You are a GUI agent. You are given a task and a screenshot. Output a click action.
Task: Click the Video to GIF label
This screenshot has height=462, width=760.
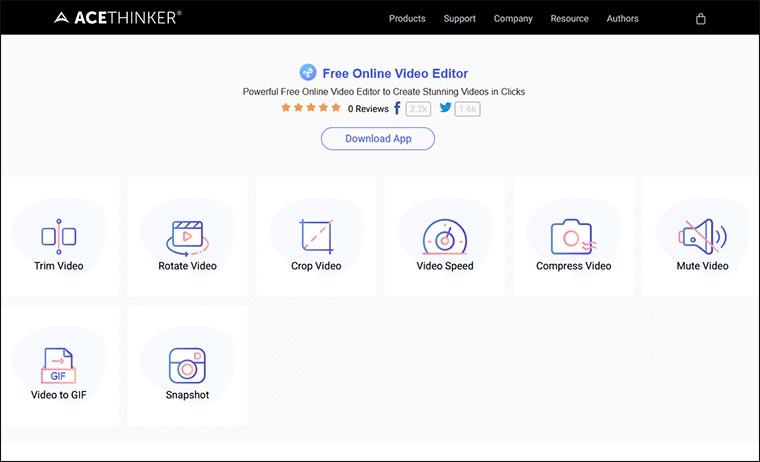tap(59, 395)
